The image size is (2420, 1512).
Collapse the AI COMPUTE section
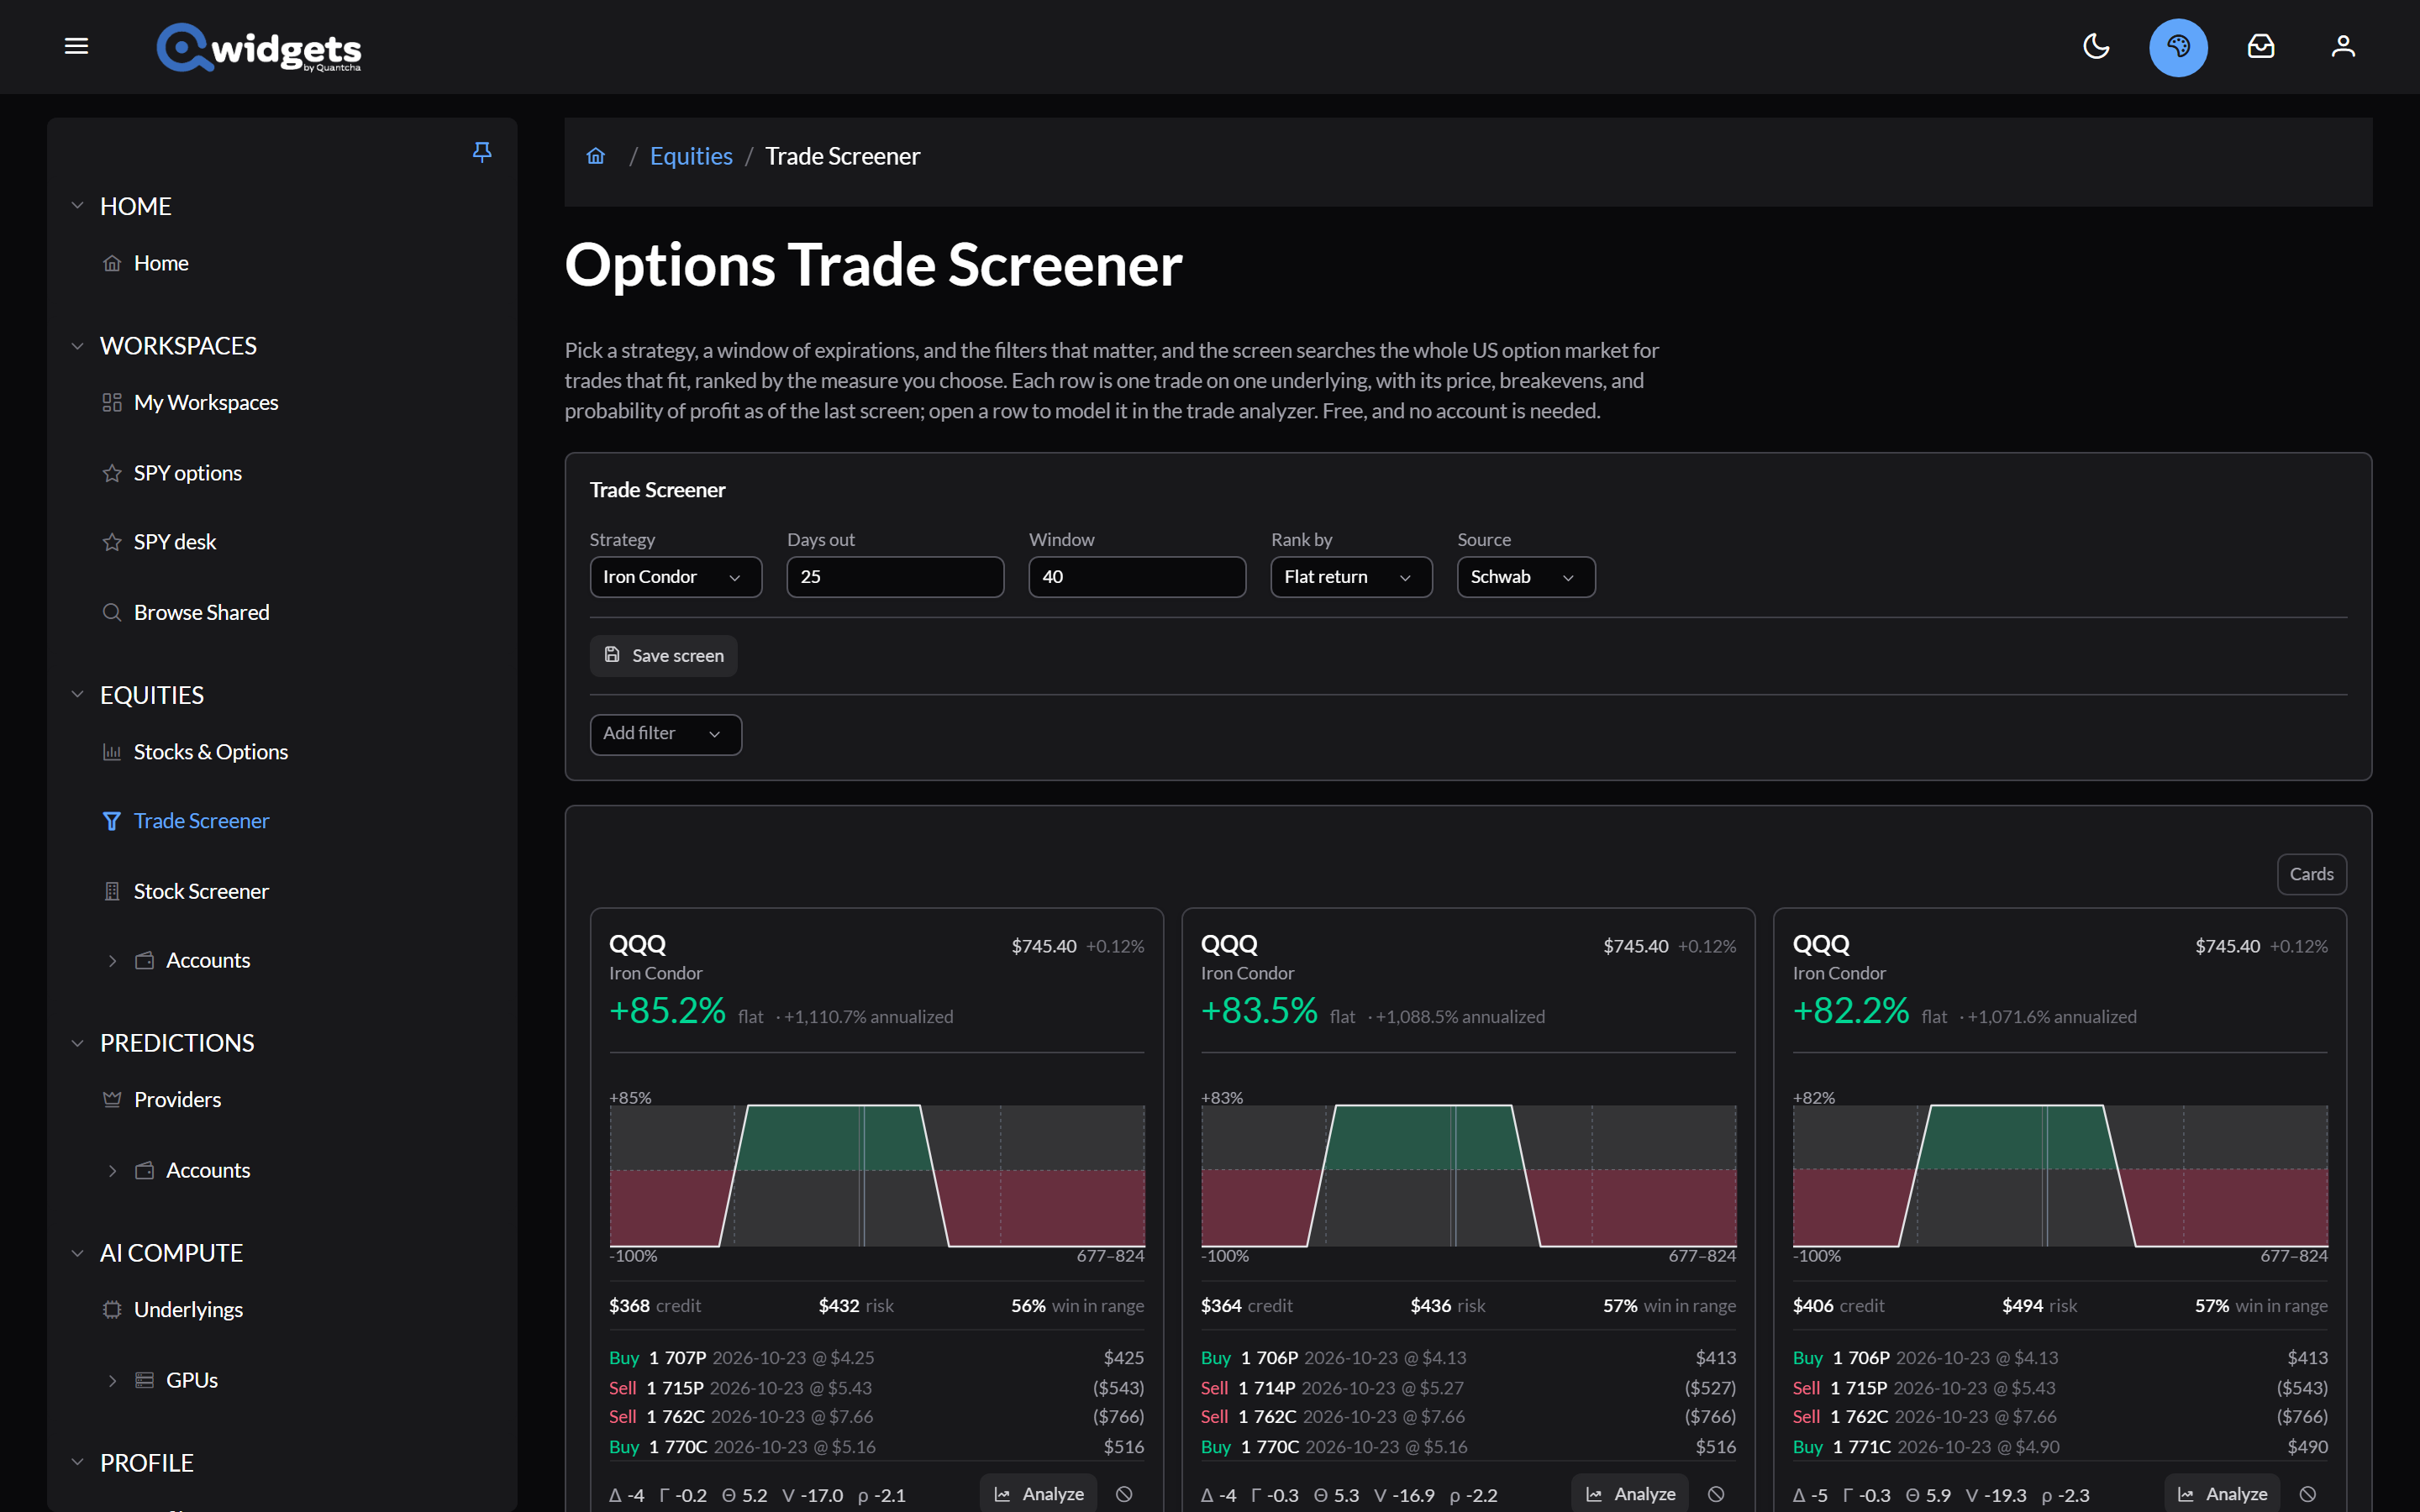(x=77, y=1253)
